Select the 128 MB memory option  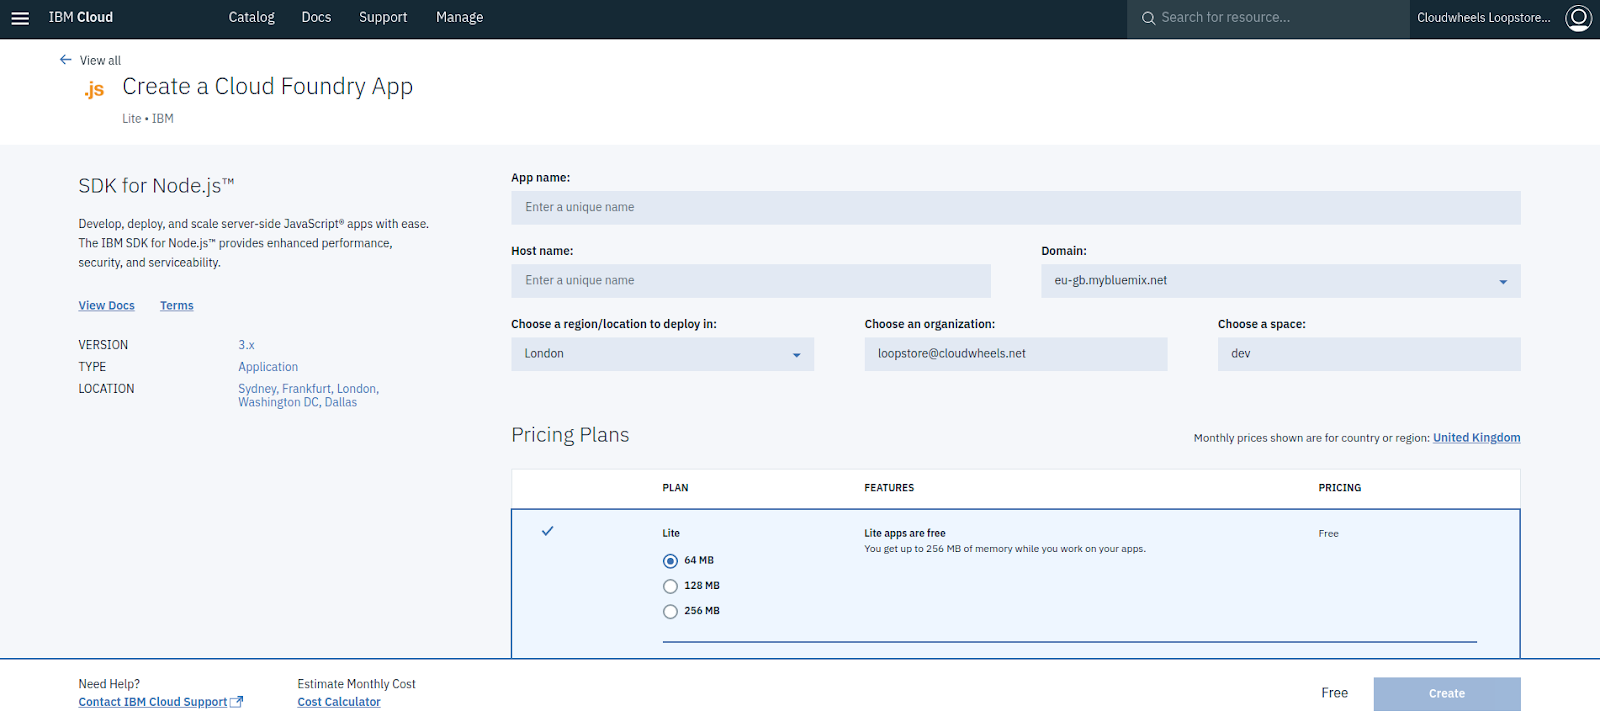point(670,586)
